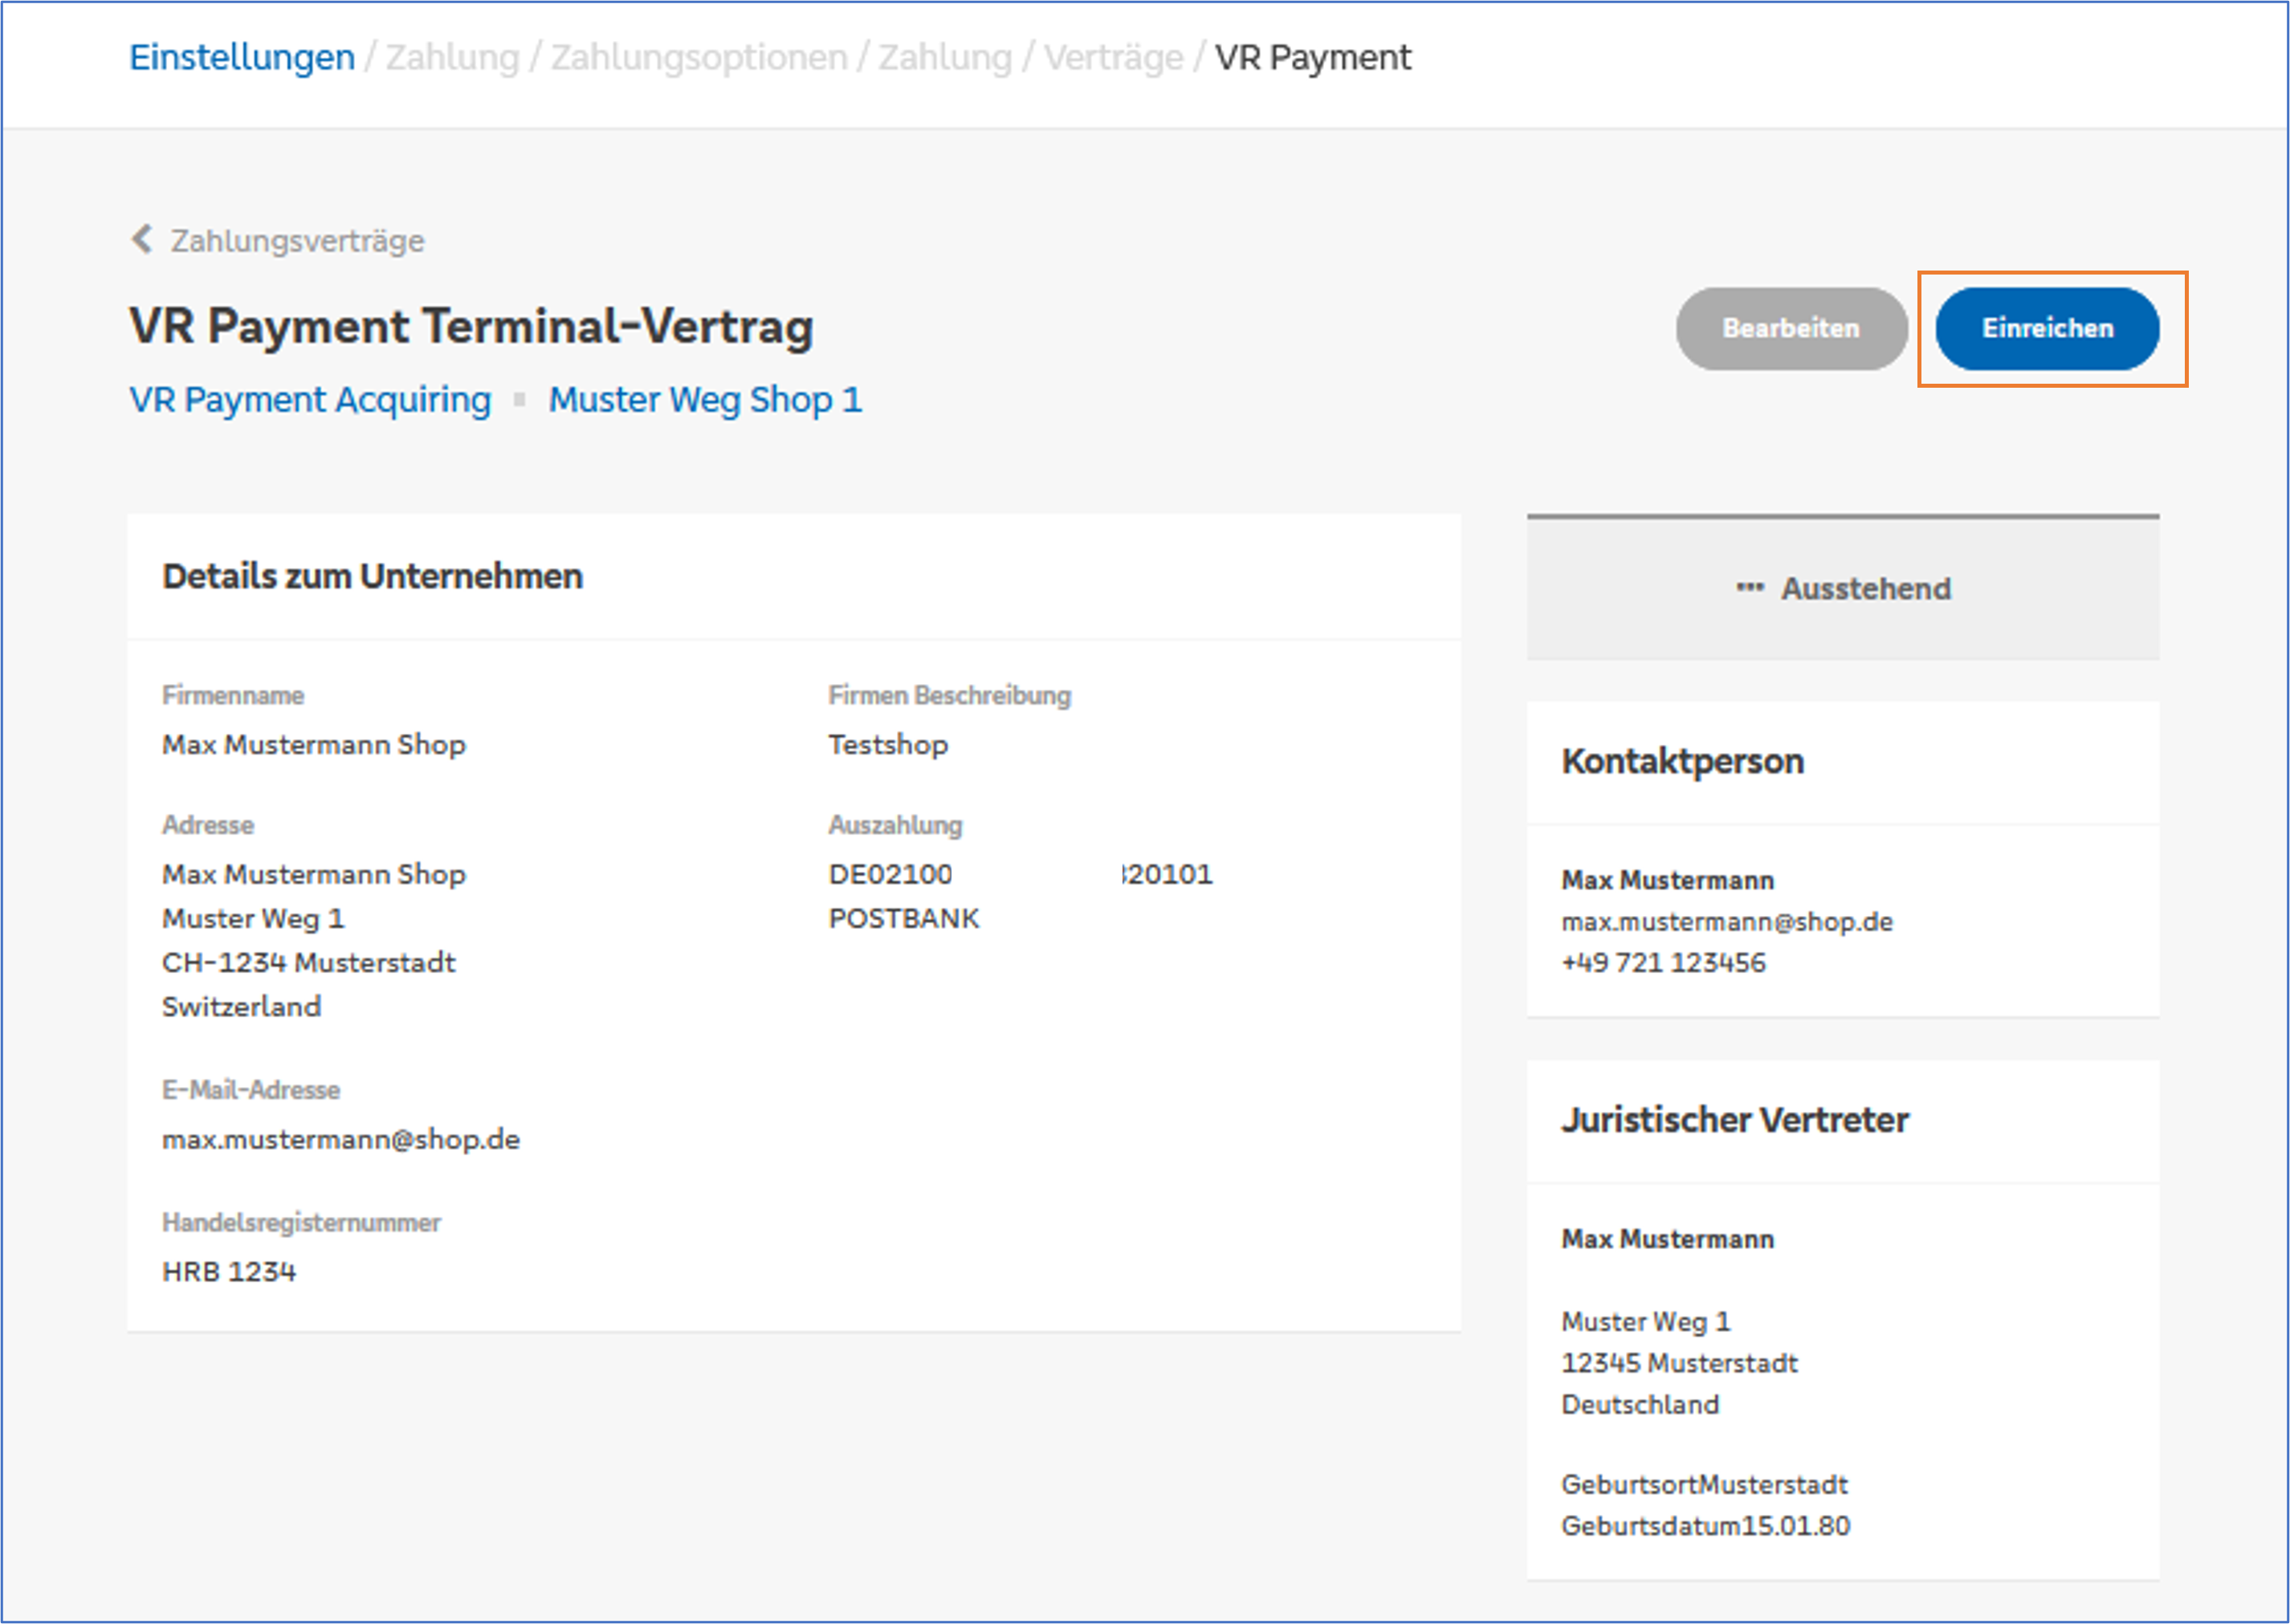Click Max Mustermann name under Kontaktperson
2290x1624 pixels.
[1667, 881]
